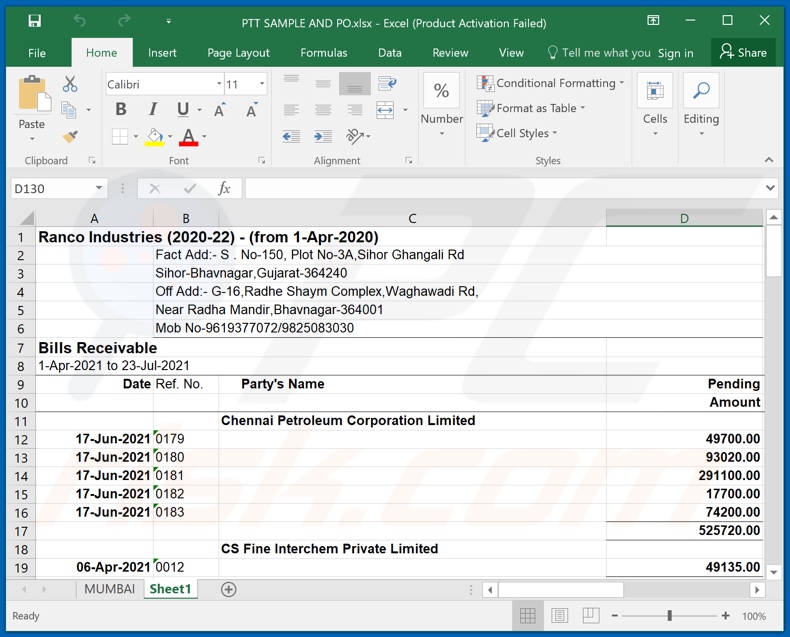Image resolution: width=790 pixels, height=637 pixels.
Task: Switch to Page Break Preview icon
Action: [590, 615]
